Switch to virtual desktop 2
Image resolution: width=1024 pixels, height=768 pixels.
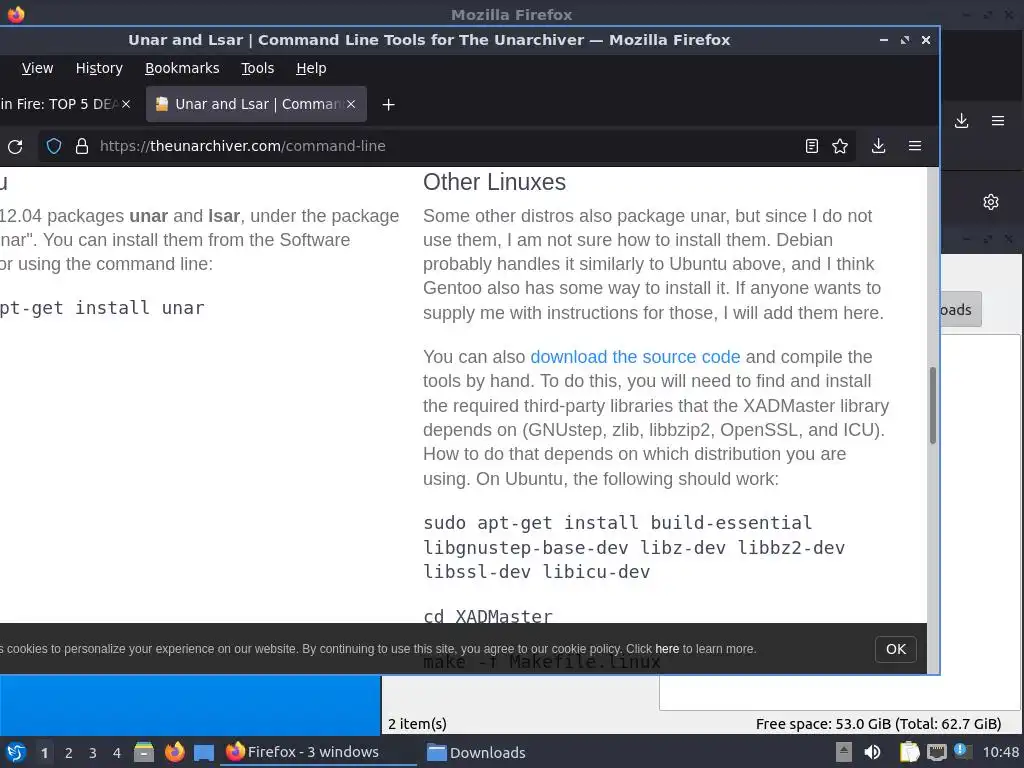(x=69, y=752)
